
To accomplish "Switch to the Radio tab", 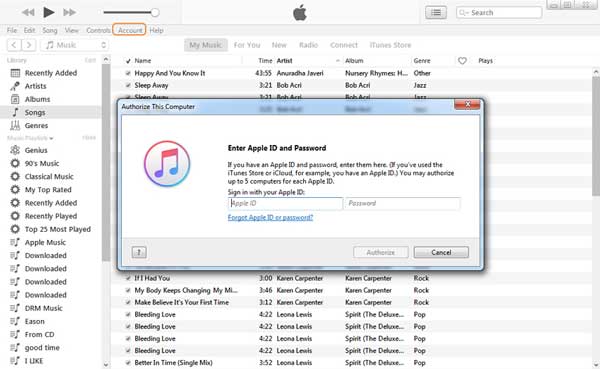I will 308,45.
